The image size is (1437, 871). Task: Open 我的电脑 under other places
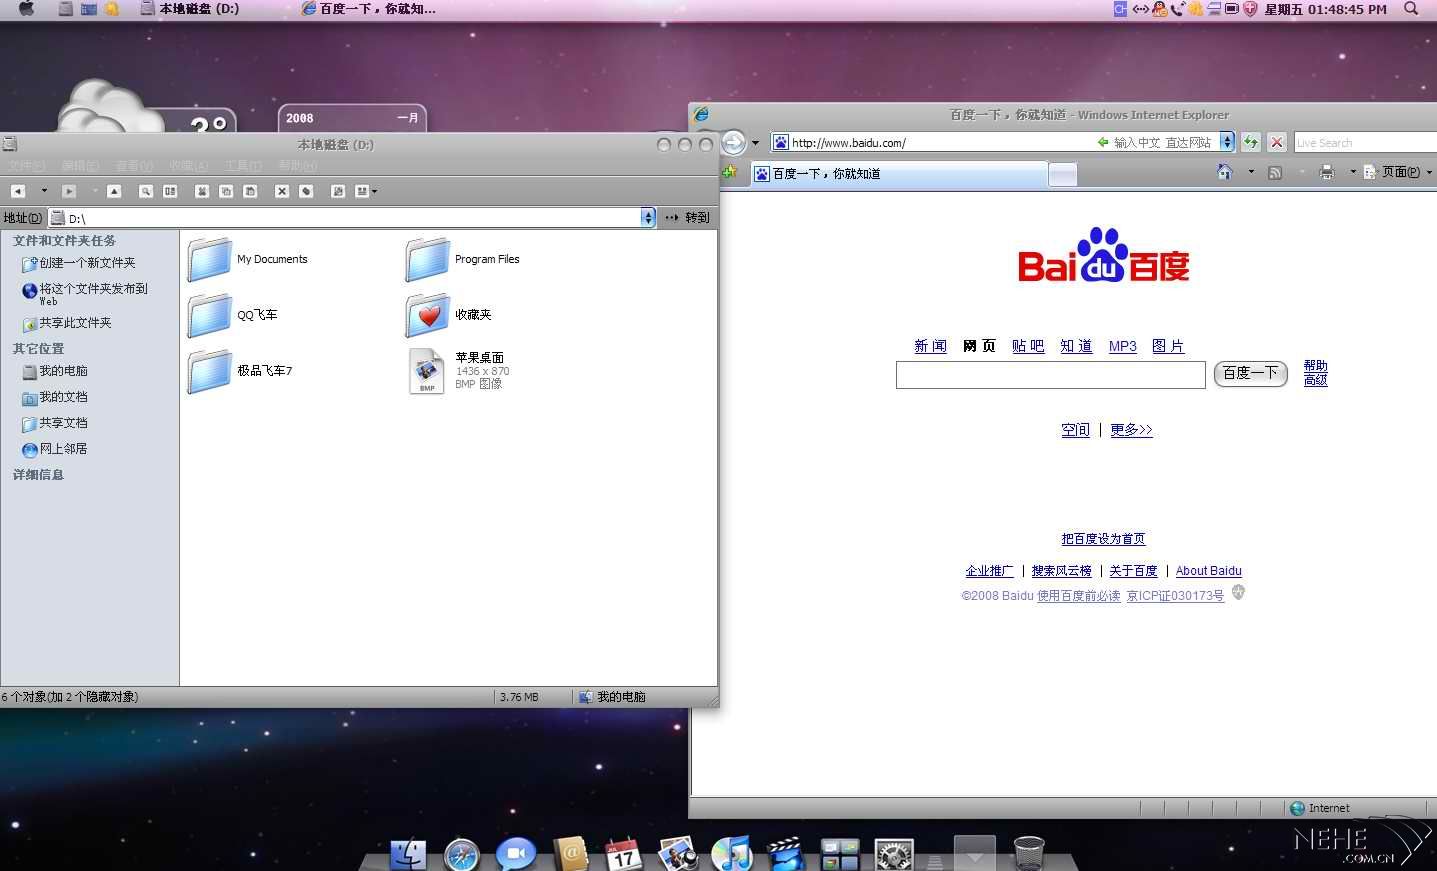tap(55, 371)
